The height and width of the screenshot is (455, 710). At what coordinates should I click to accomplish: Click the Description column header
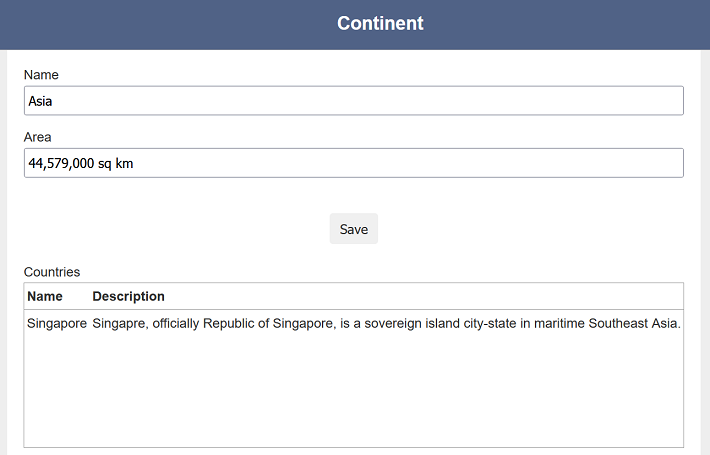coord(129,296)
